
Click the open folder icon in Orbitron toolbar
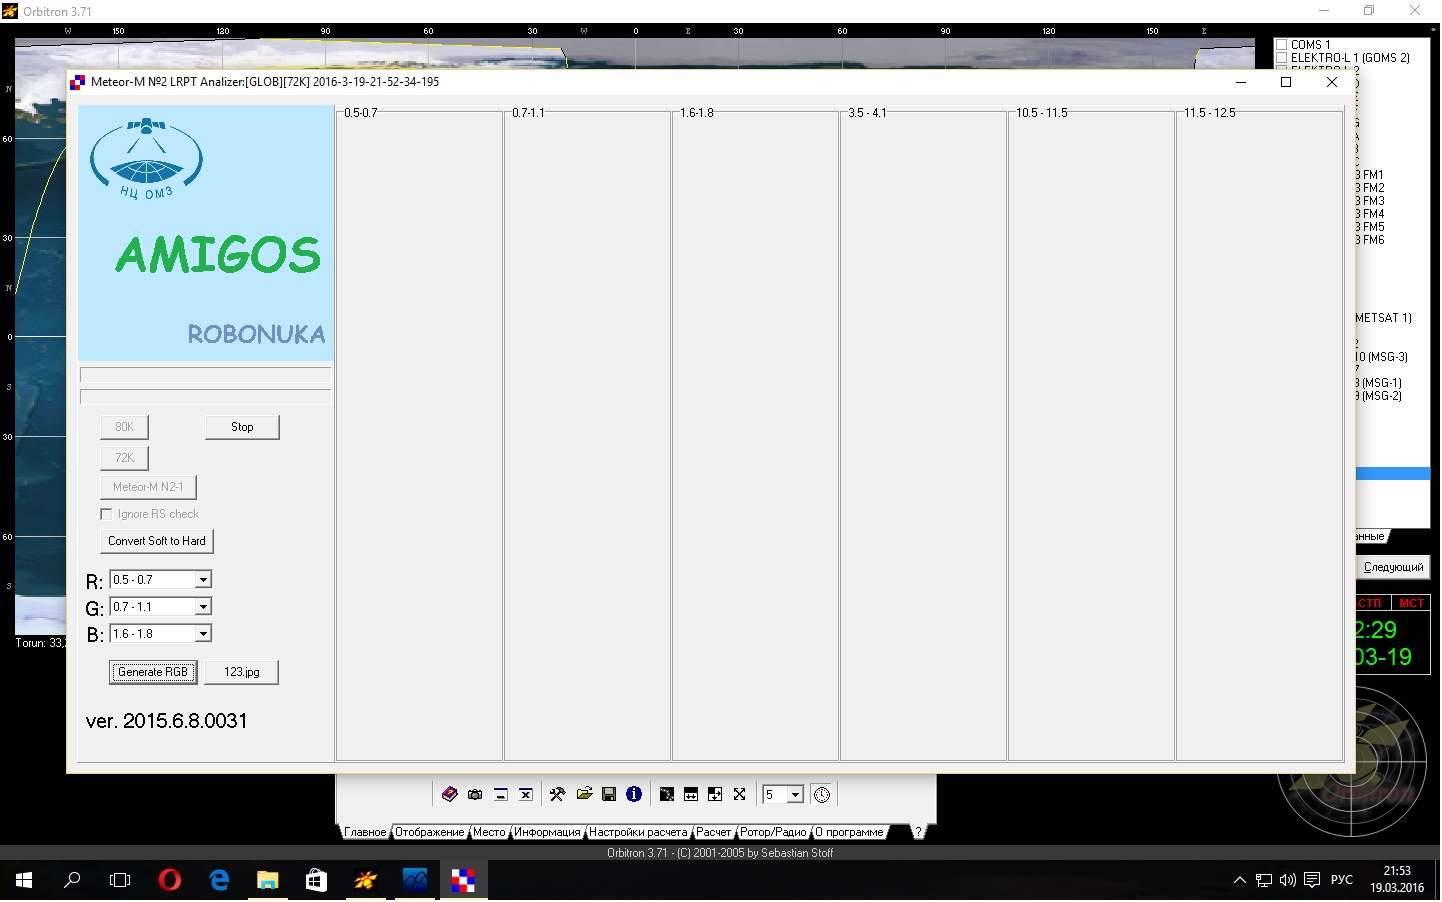[584, 795]
